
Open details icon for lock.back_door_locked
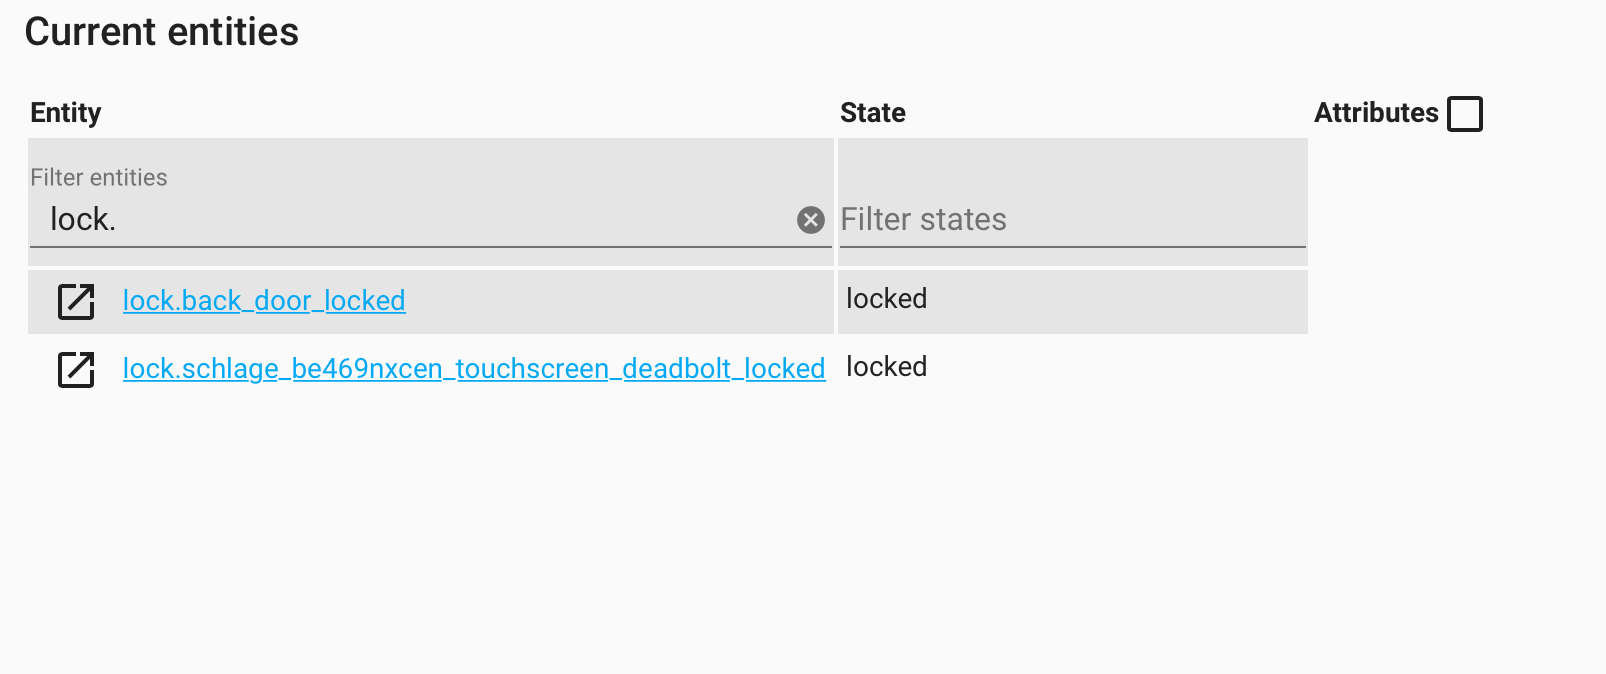coord(76,301)
